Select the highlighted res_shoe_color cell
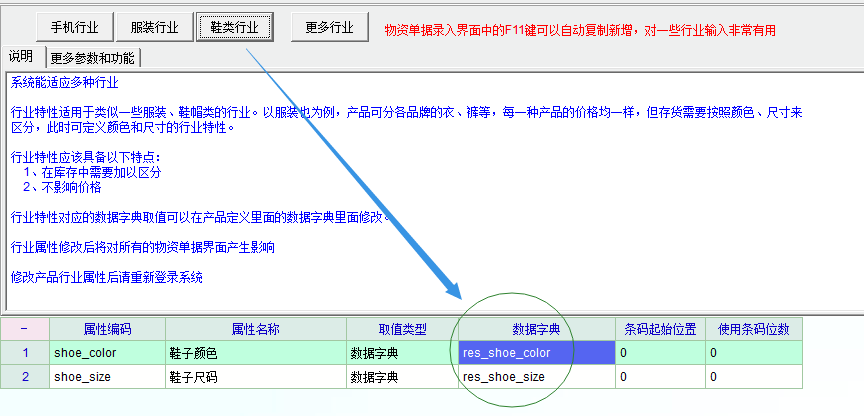This screenshot has height=416, width=864. click(x=535, y=353)
